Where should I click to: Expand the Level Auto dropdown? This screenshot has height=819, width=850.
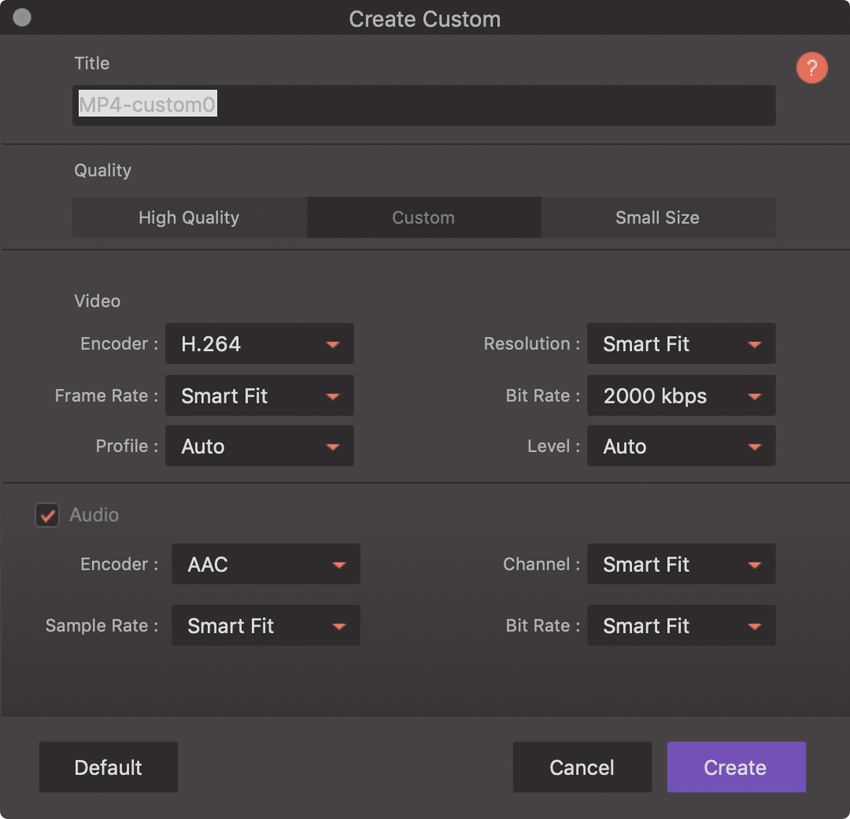pyautogui.click(x=681, y=447)
